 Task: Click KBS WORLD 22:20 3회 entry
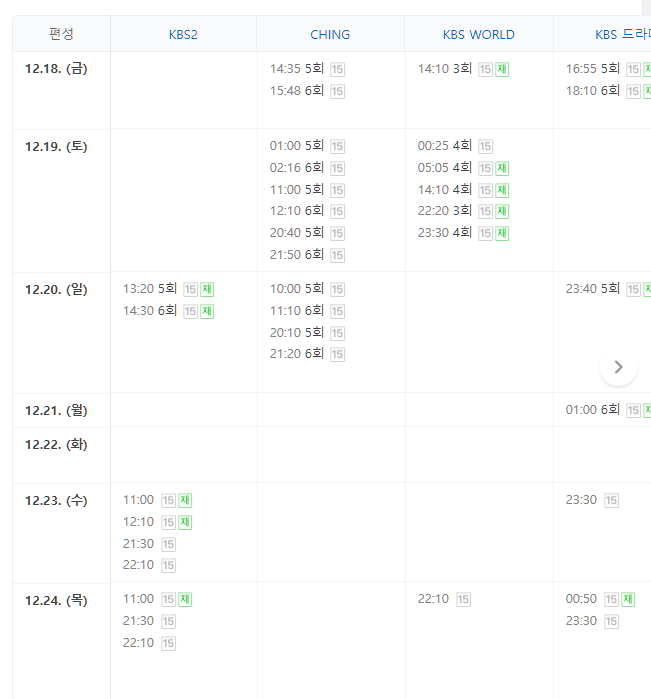[x=445, y=210]
